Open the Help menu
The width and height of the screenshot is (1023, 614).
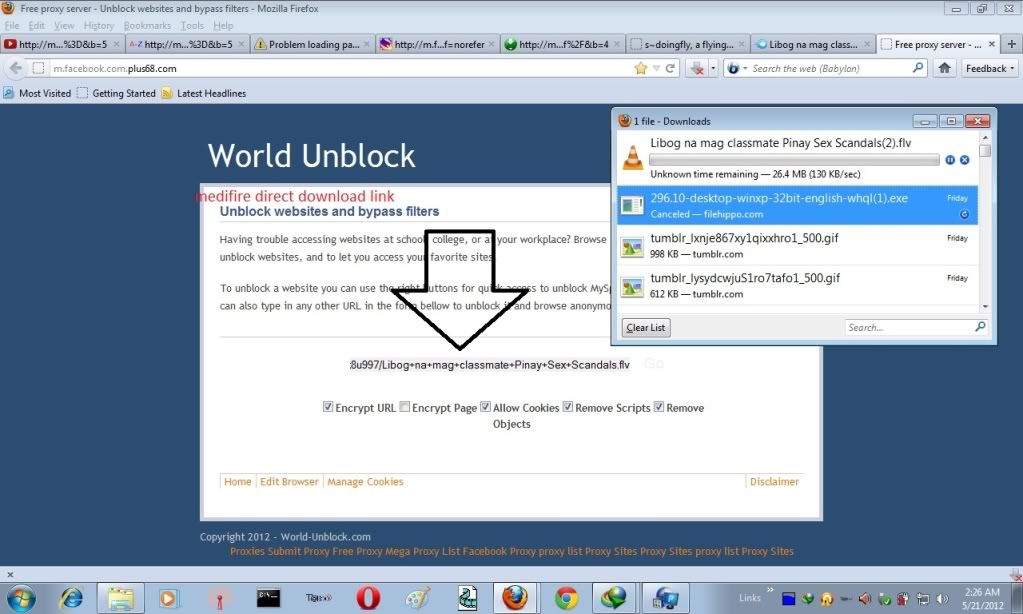click(x=223, y=25)
